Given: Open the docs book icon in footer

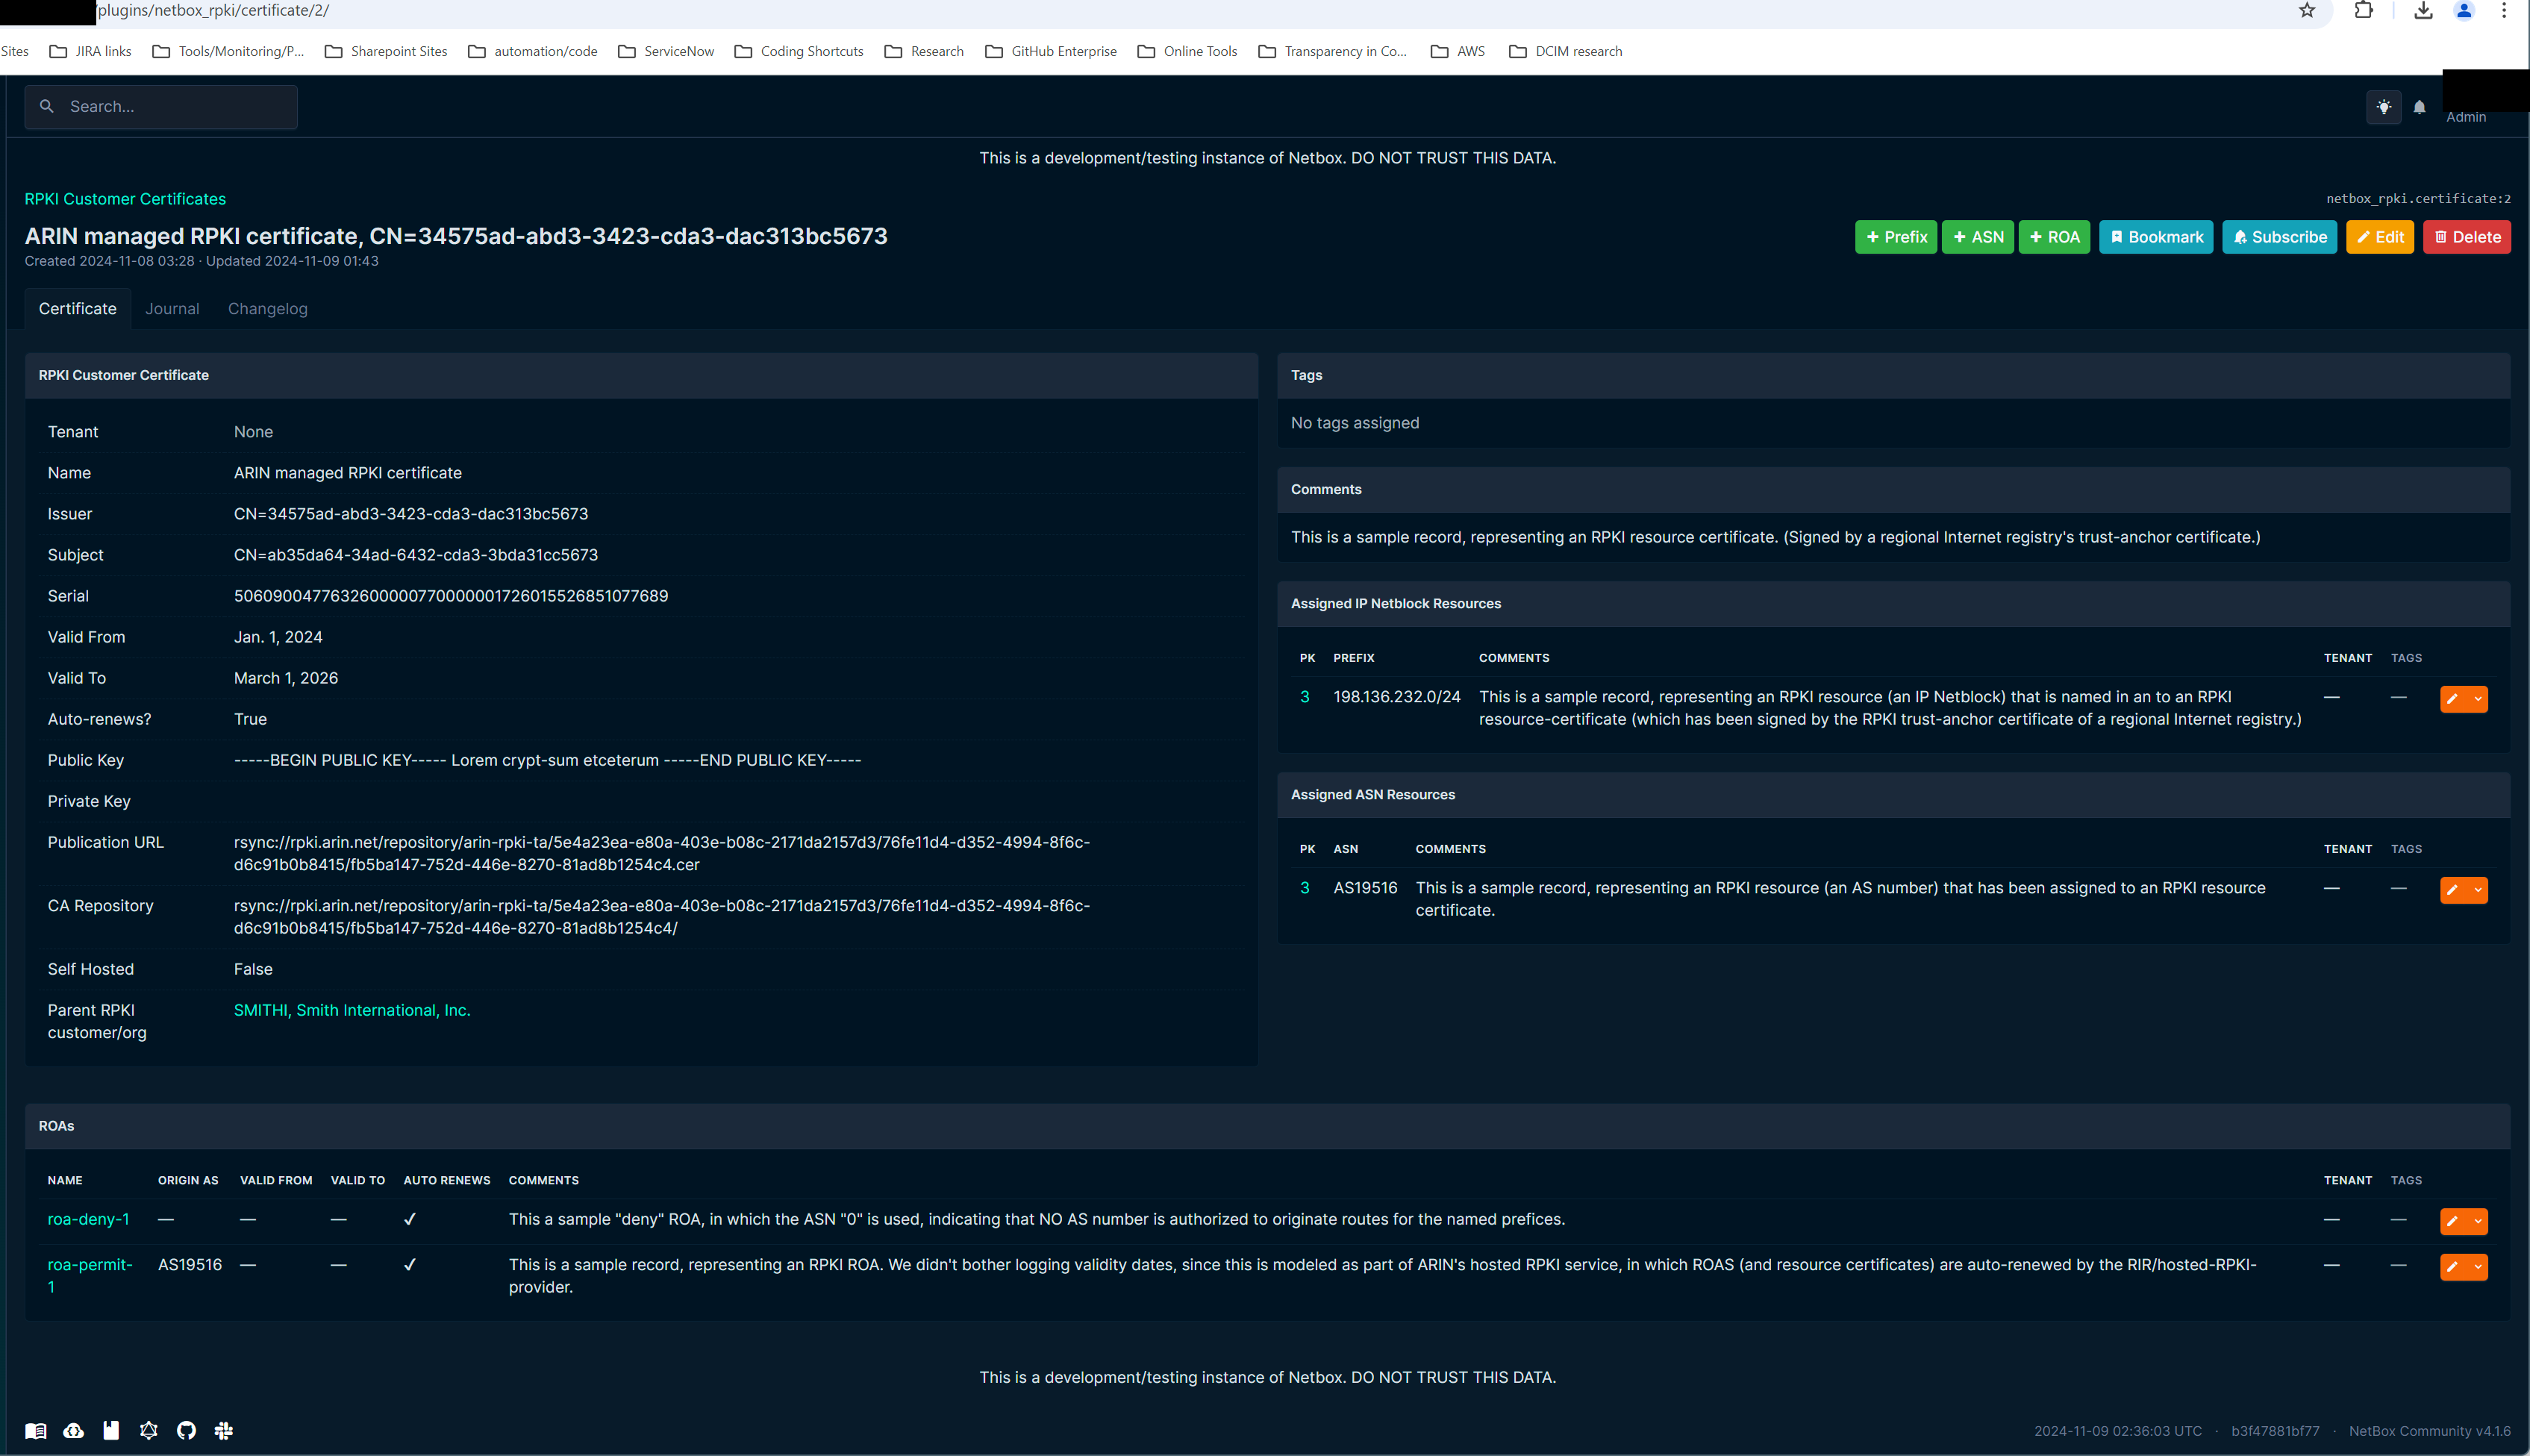Looking at the screenshot, I should [x=36, y=1431].
